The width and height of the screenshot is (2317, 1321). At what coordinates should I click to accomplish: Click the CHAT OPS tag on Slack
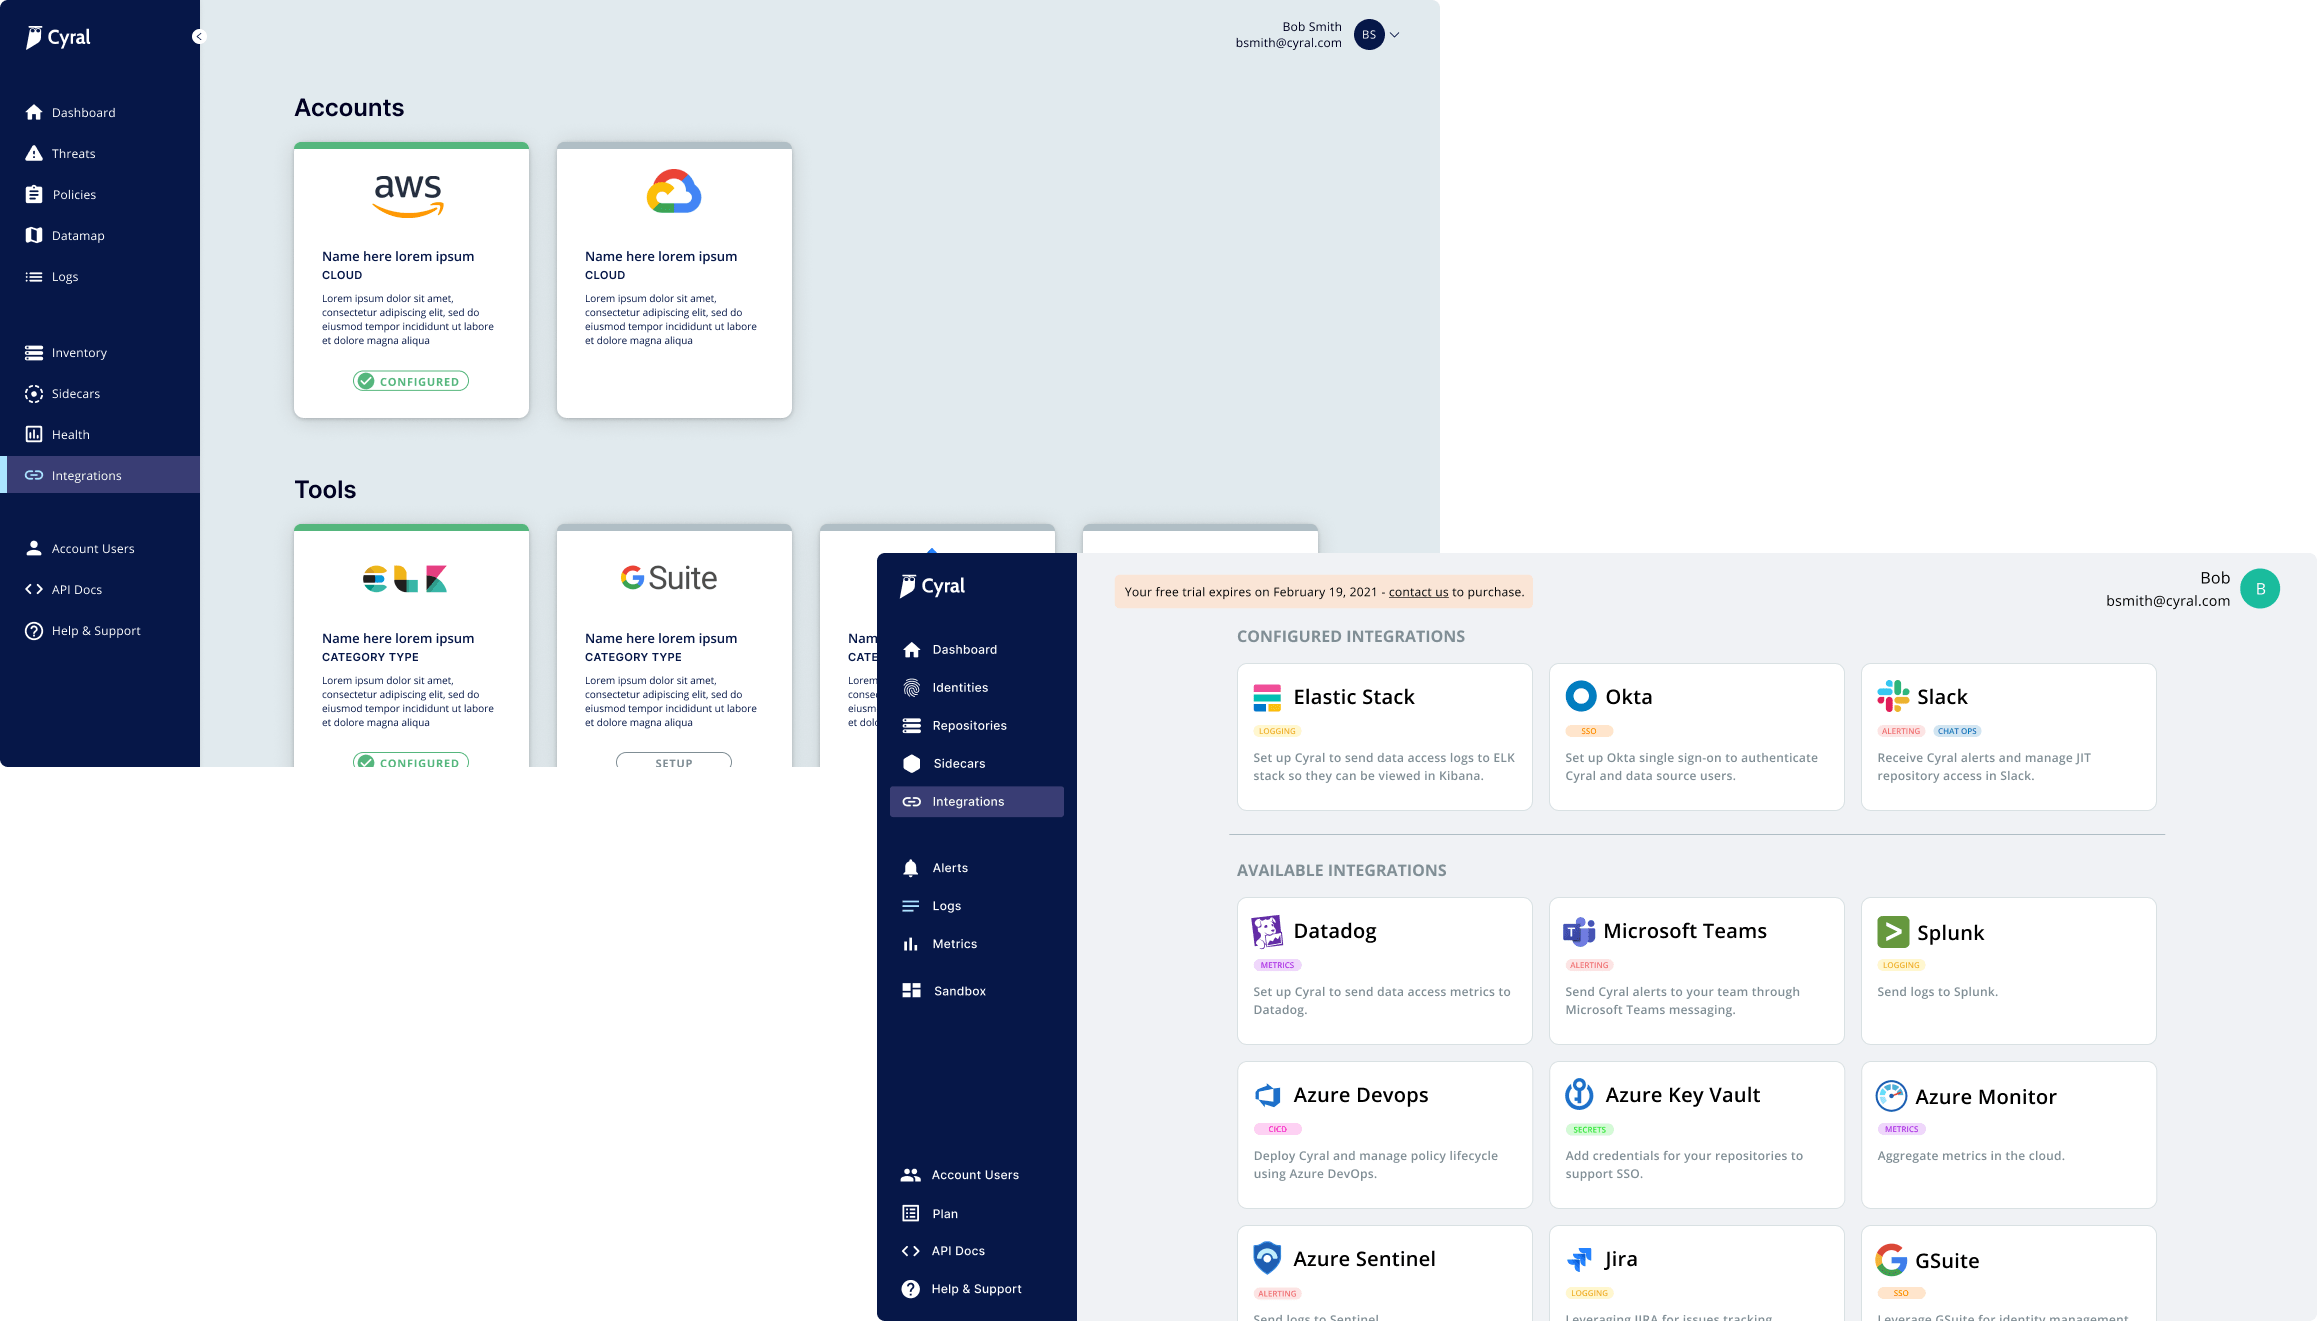coord(1957,731)
